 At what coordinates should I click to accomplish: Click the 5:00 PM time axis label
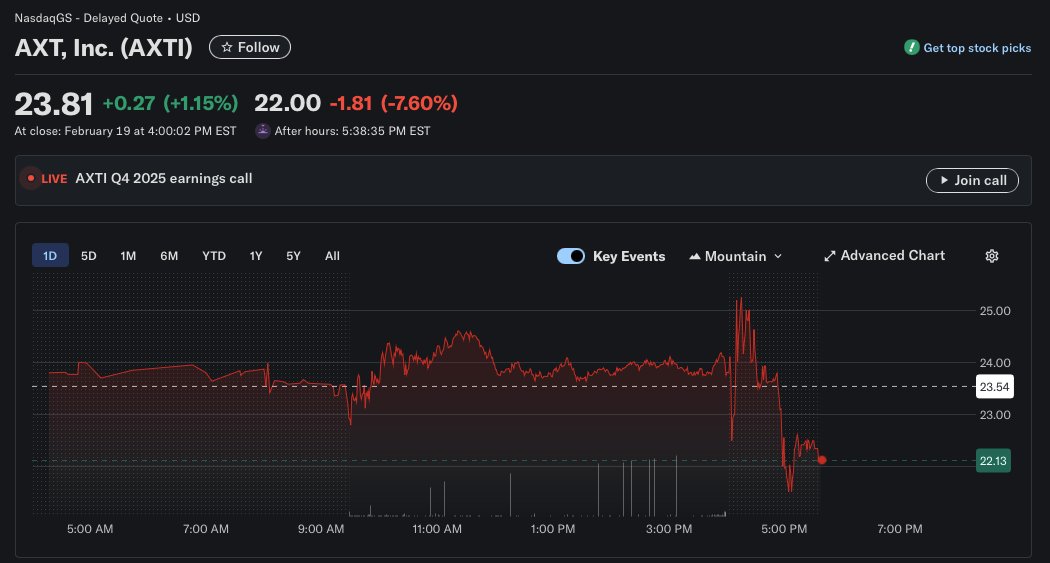(784, 529)
